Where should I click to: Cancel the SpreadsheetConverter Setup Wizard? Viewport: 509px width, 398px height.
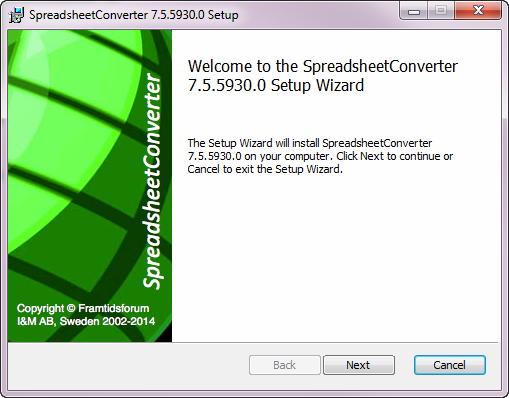[x=450, y=365]
